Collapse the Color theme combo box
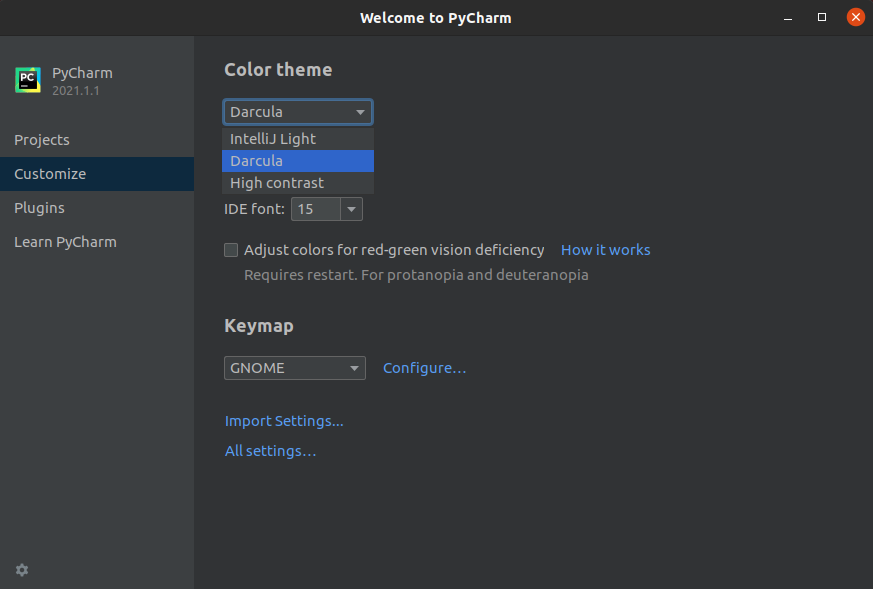This screenshot has width=873, height=589. (x=298, y=112)
